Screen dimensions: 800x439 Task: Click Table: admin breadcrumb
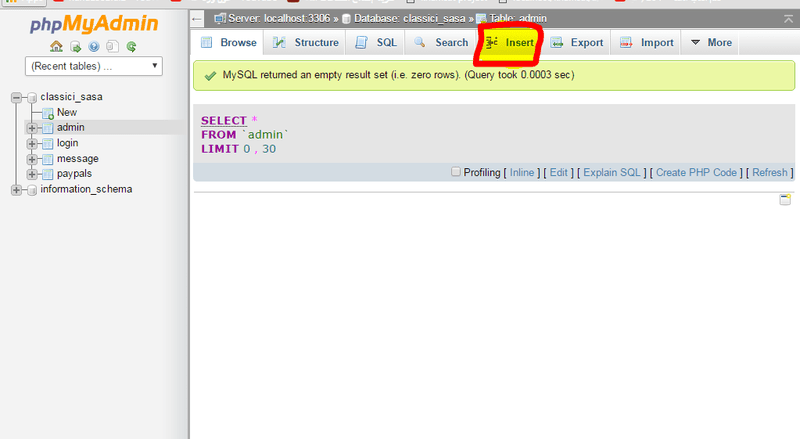click(518, 19)
